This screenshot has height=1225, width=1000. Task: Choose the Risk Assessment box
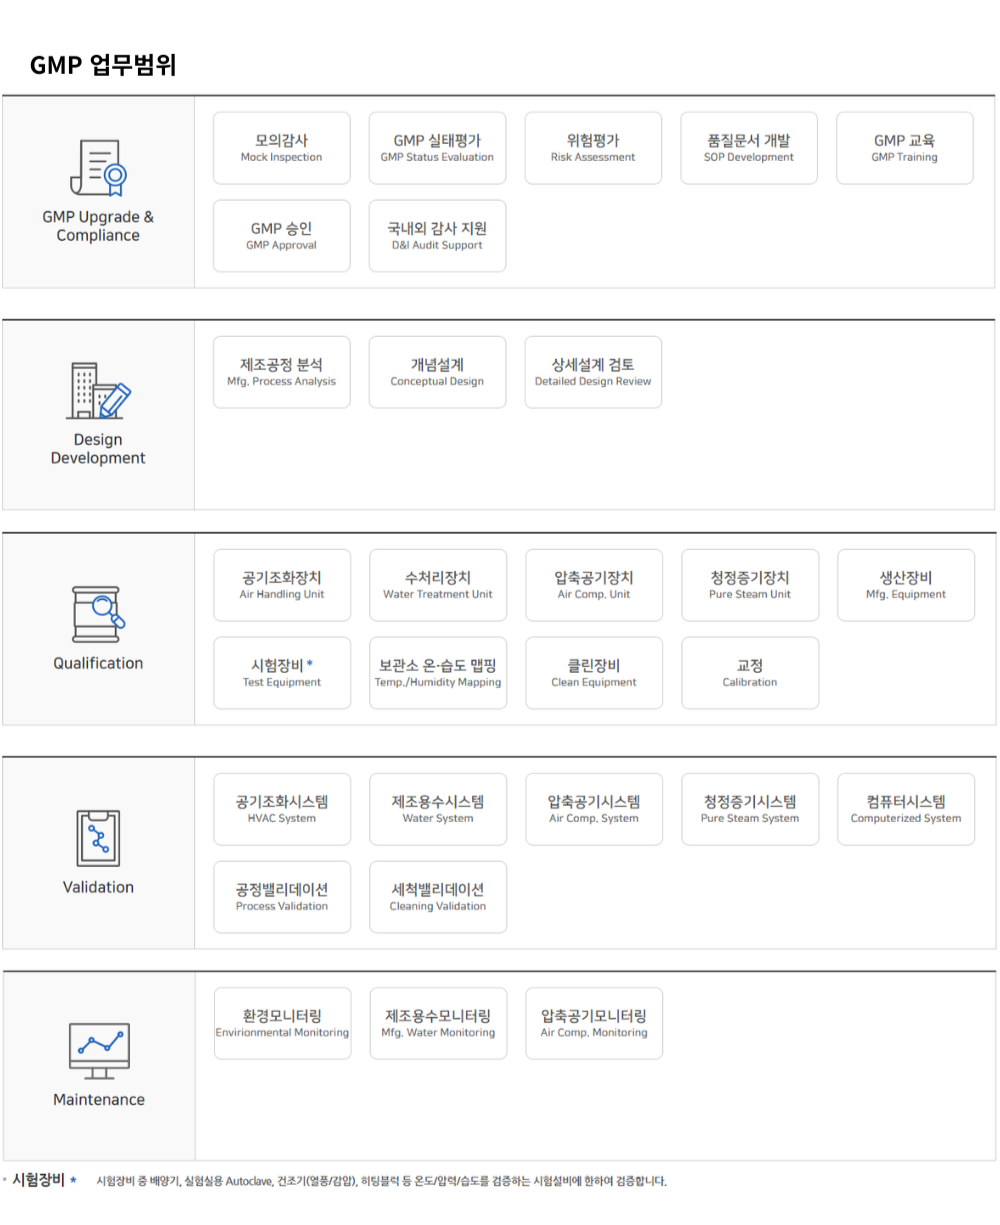593,148
